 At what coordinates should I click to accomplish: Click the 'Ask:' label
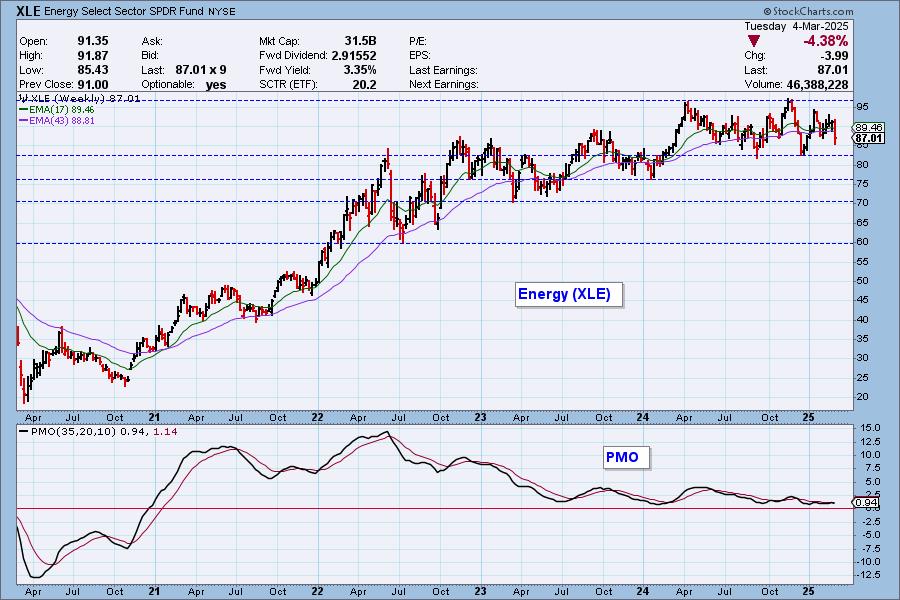(x=152, y=41)
